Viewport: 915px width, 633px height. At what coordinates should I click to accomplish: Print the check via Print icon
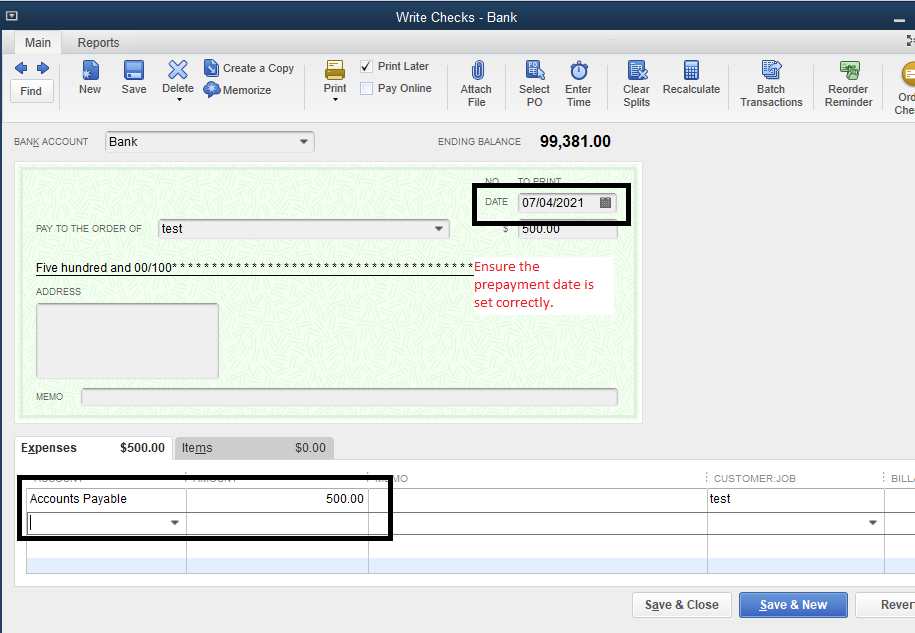335,71
